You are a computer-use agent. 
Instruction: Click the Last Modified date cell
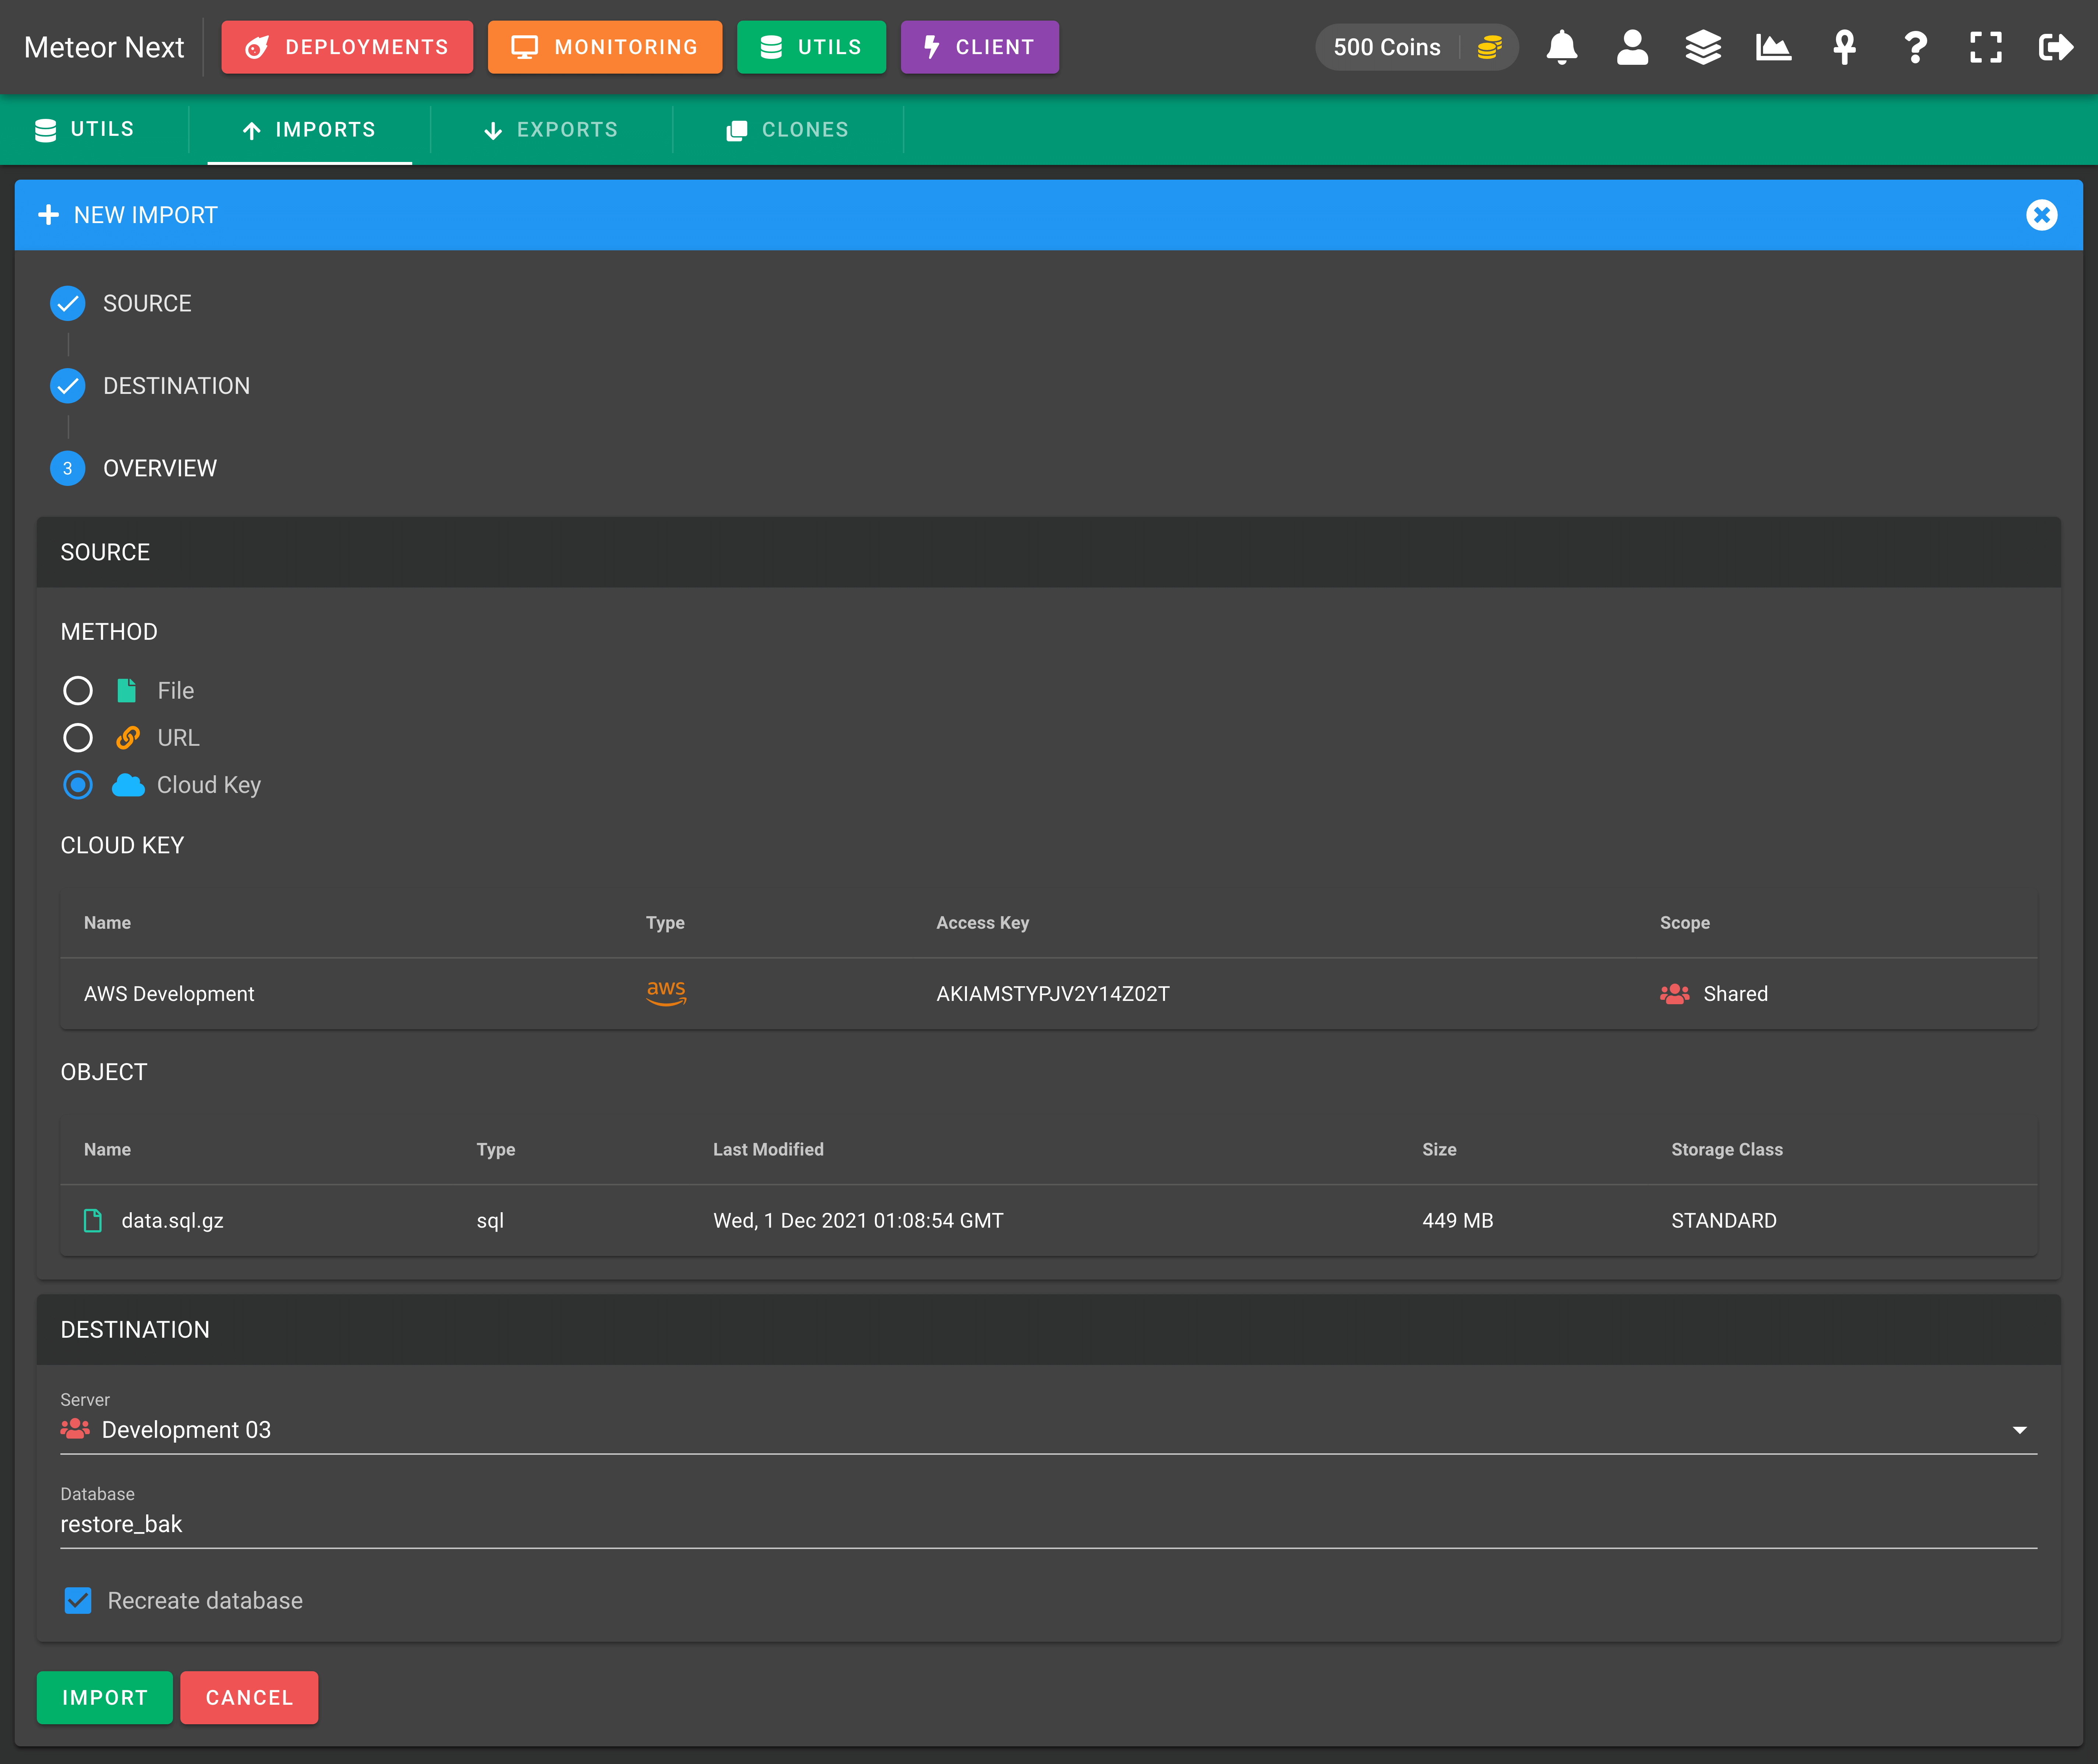(x=858, y=1221)
